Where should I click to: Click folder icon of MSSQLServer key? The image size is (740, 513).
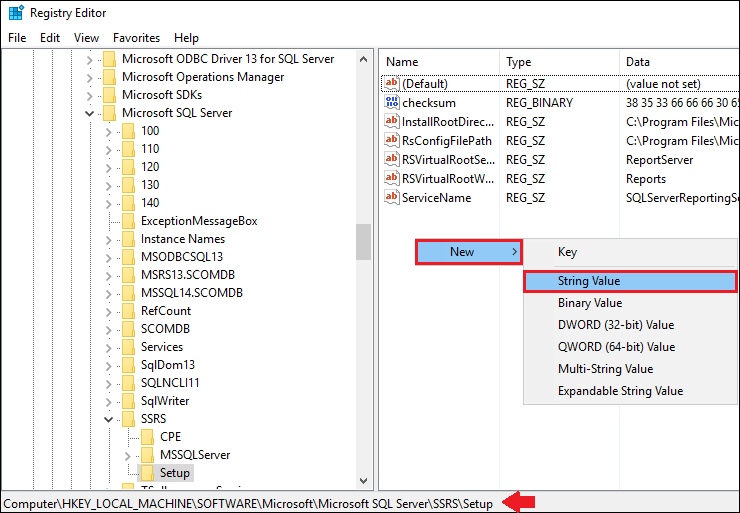click(147, 454)
